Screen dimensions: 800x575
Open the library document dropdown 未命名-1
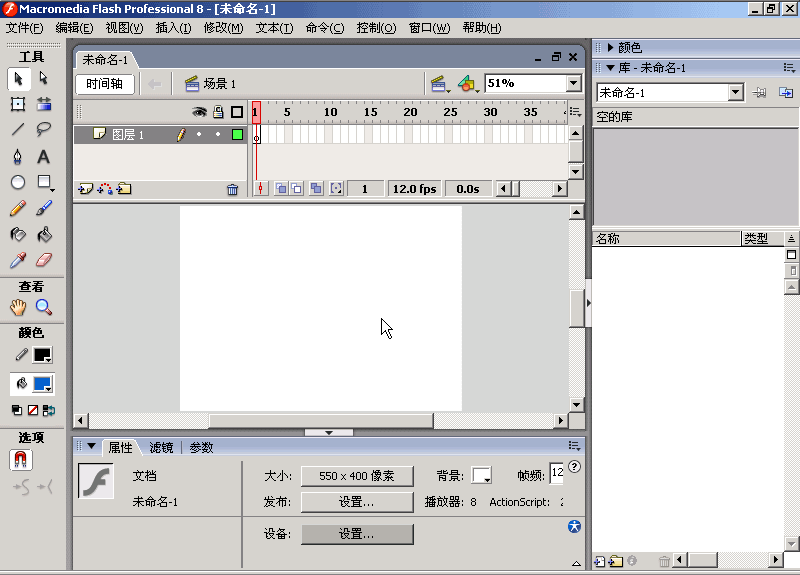736,93
